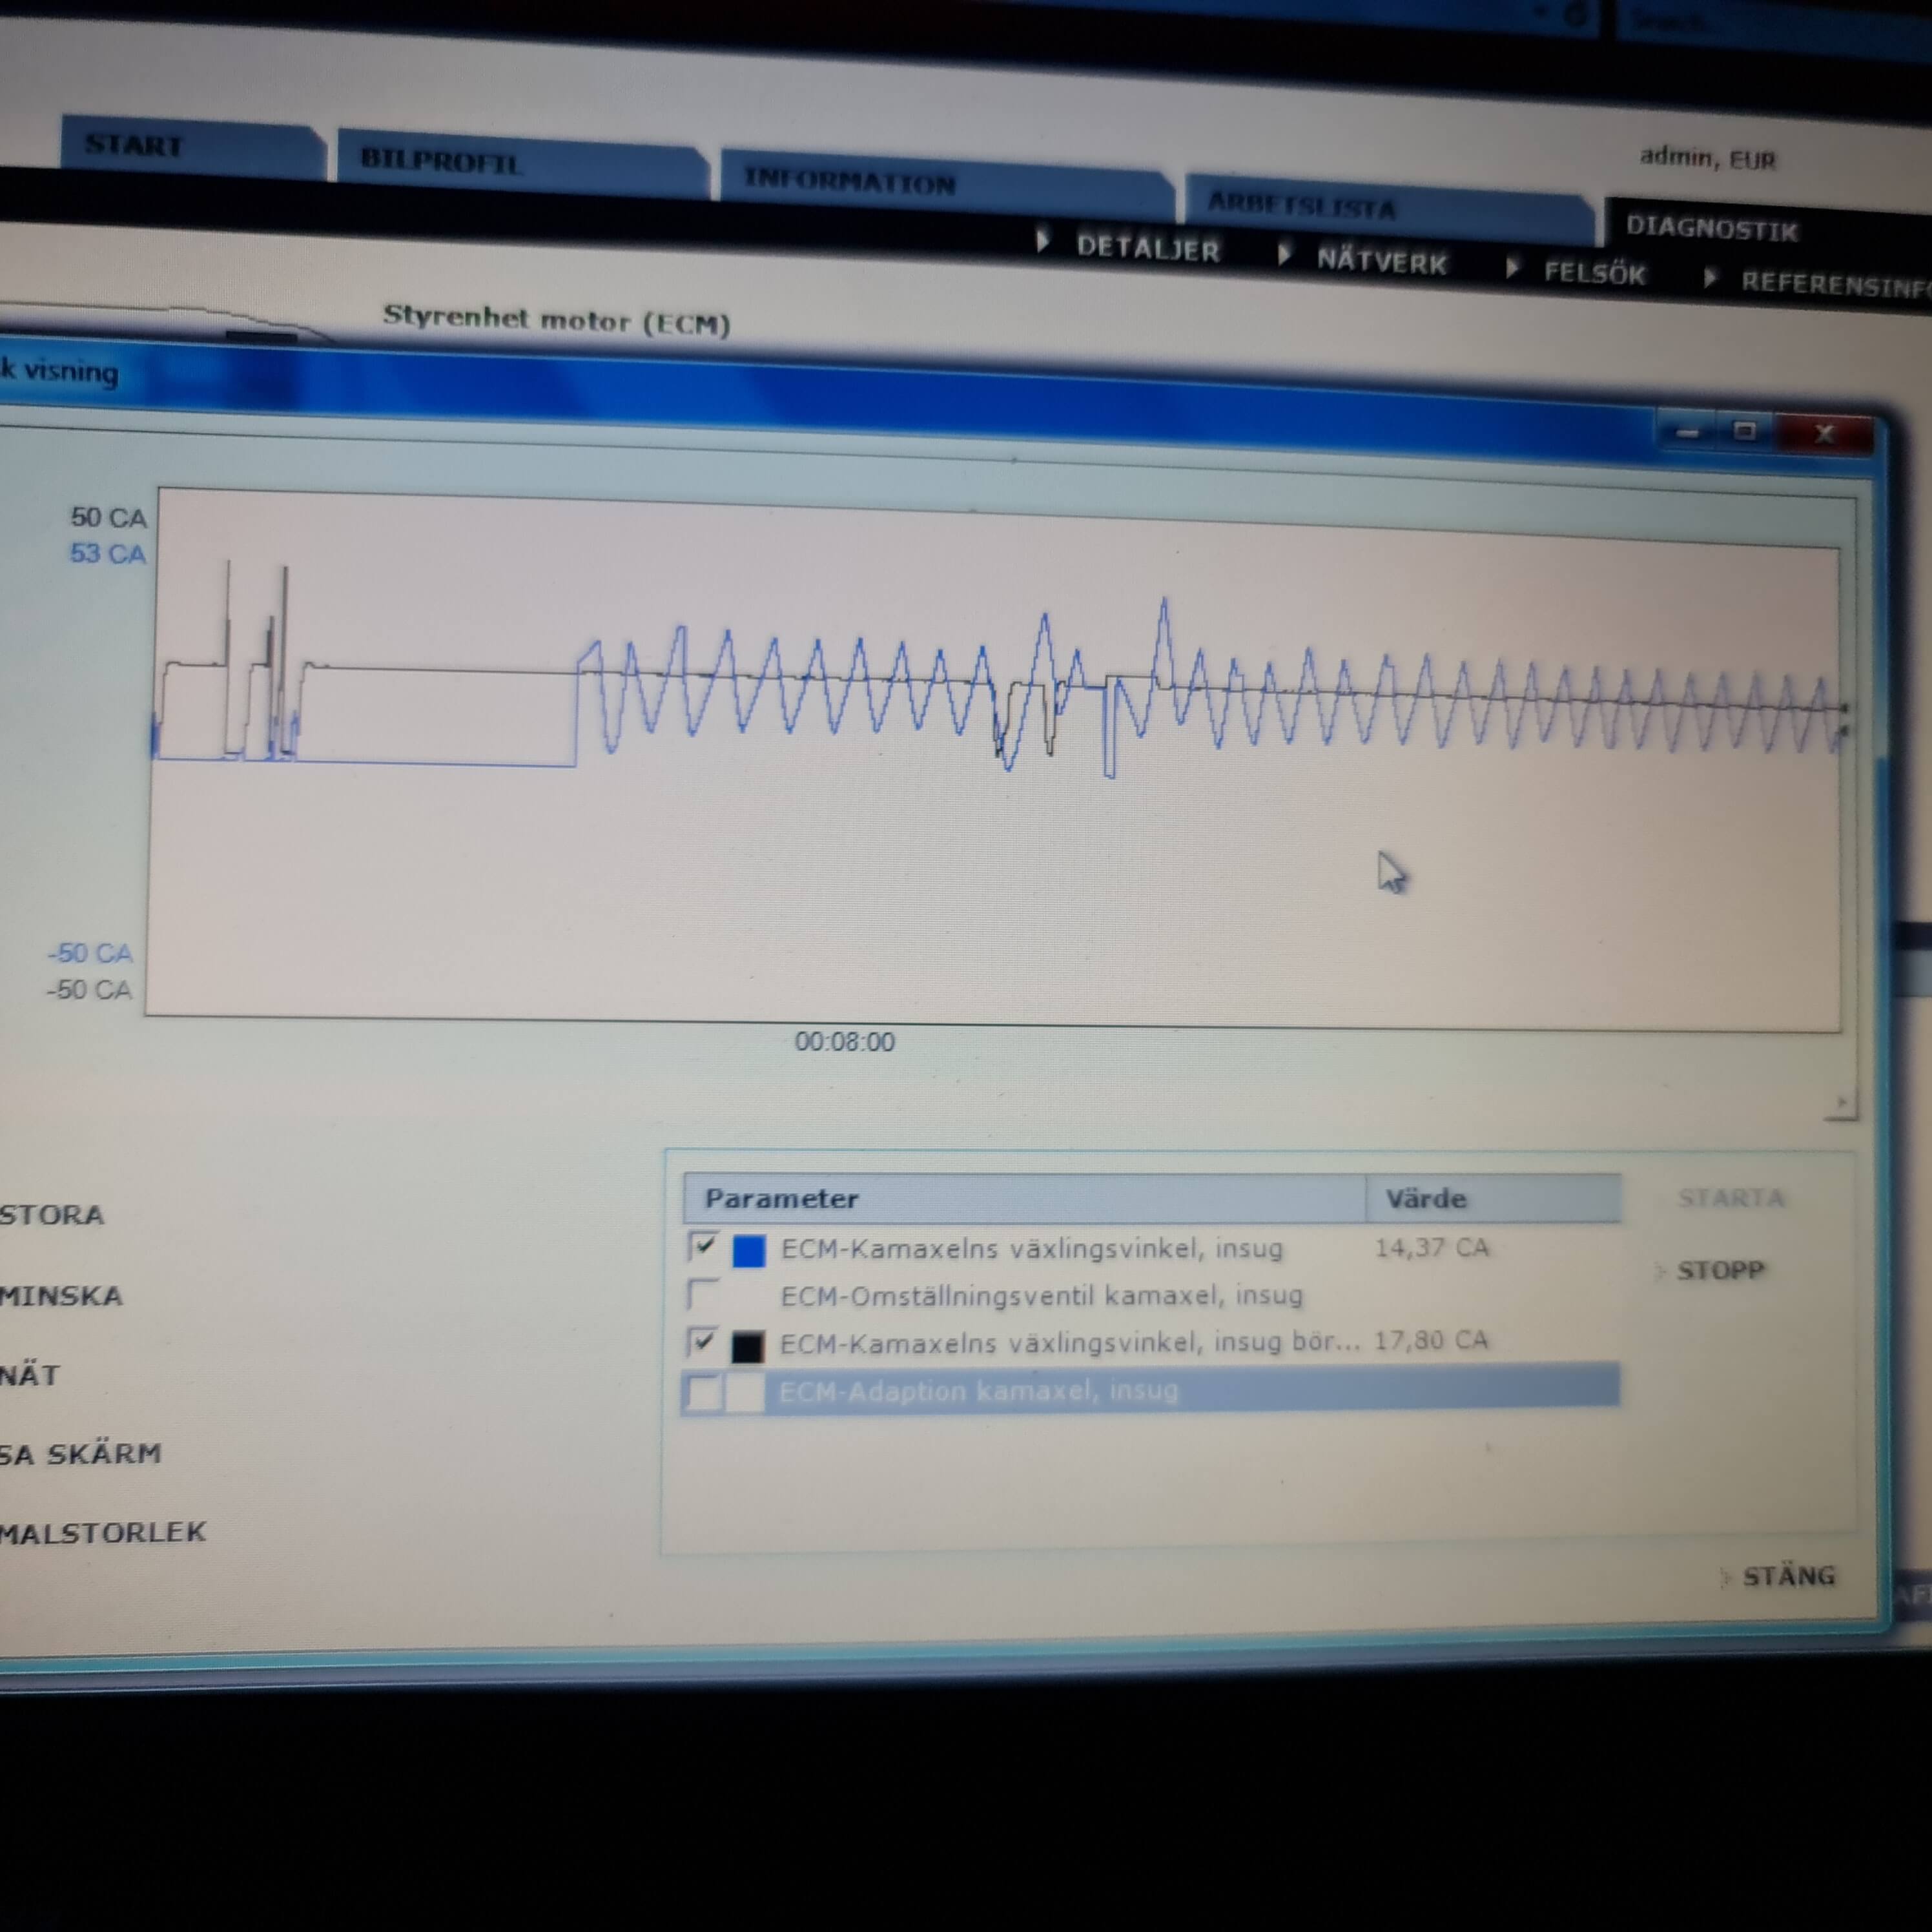Click the graph scroll right arrow
Viewport: 1932px width, 1932px height.
tap(1841, 1103)
